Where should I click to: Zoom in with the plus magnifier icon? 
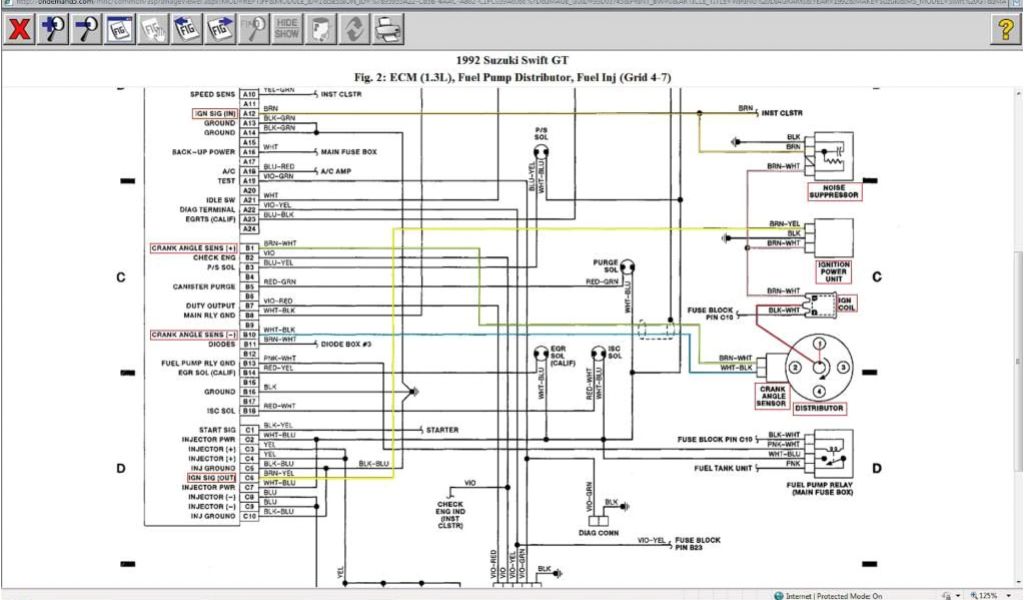53,29
